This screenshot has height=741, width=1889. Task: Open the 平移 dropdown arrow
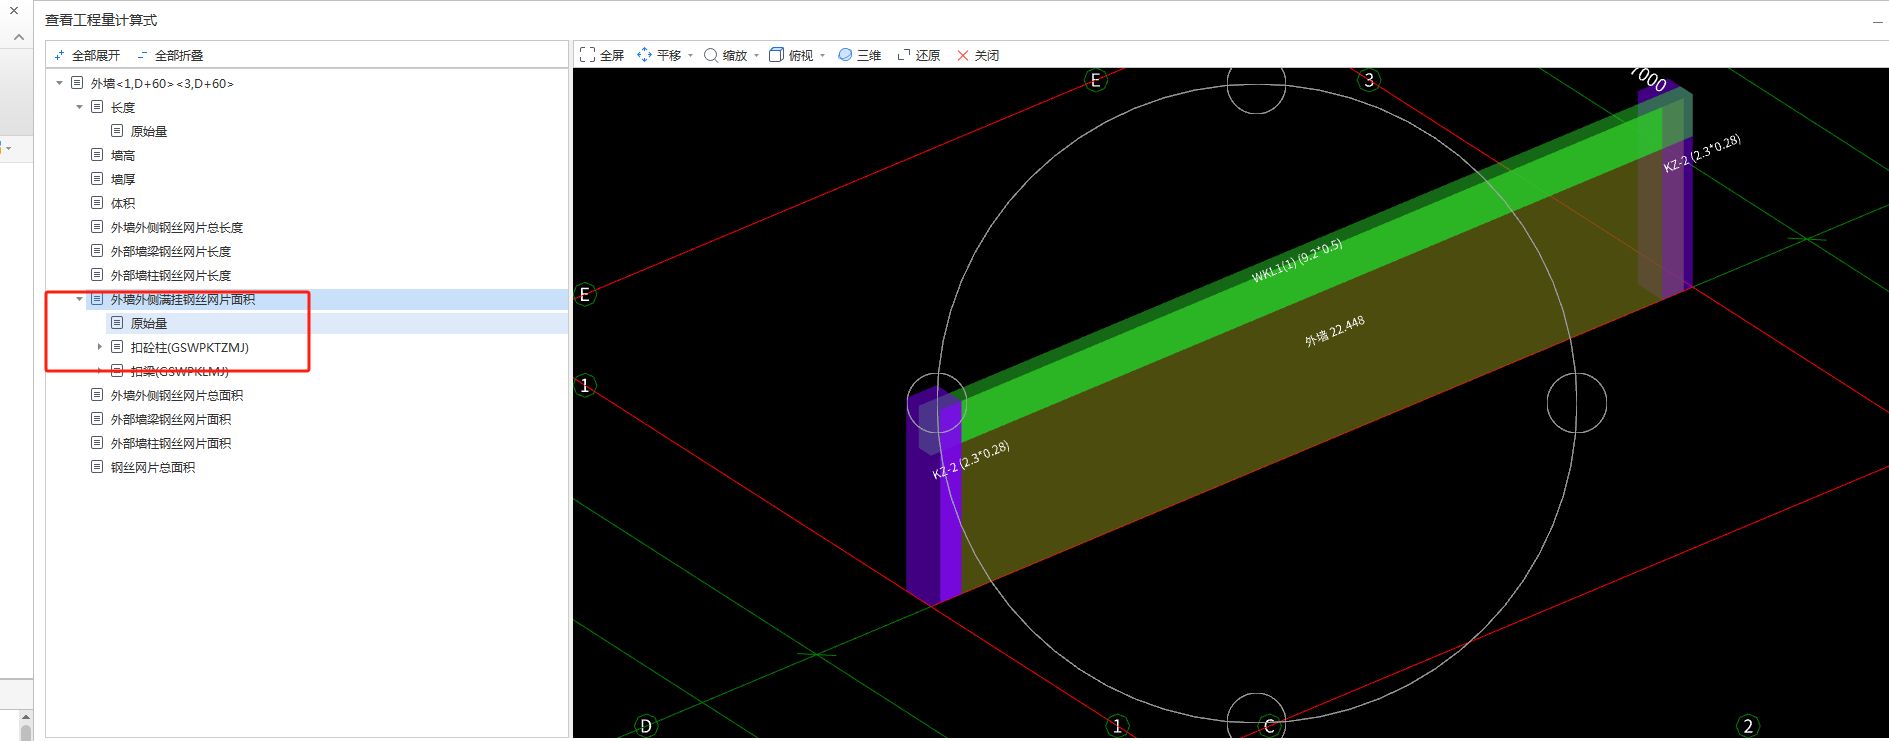[x=690, y=56]
